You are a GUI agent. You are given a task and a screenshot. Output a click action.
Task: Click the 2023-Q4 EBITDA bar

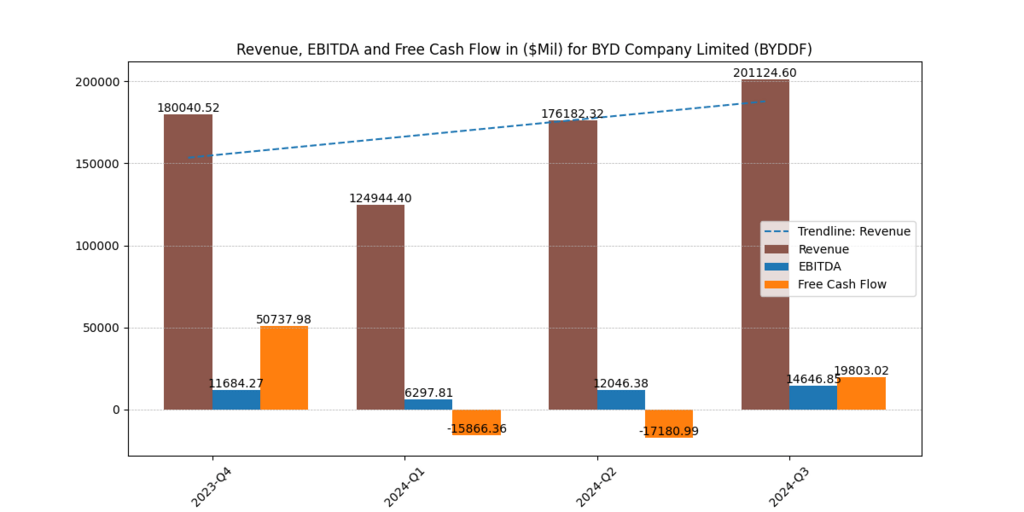point(236,400)
